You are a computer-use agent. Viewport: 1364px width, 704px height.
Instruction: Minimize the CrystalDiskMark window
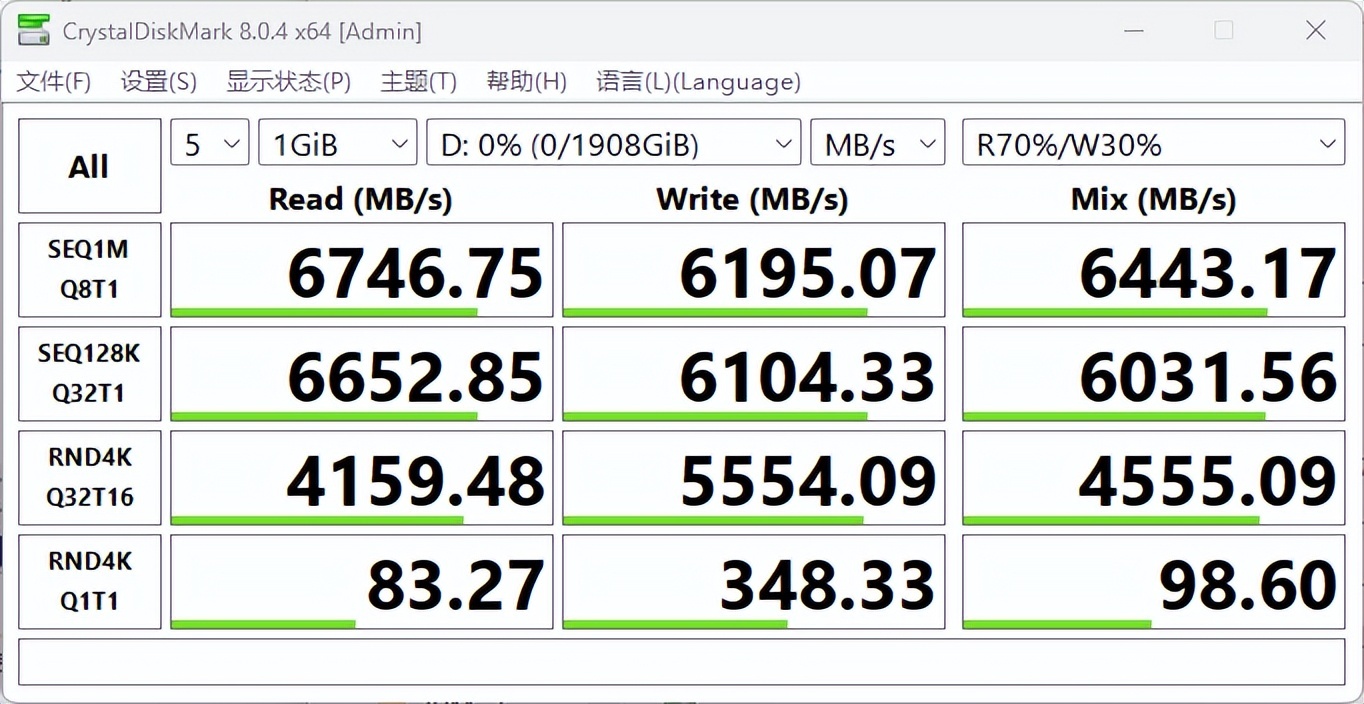tap(1133, 31)
